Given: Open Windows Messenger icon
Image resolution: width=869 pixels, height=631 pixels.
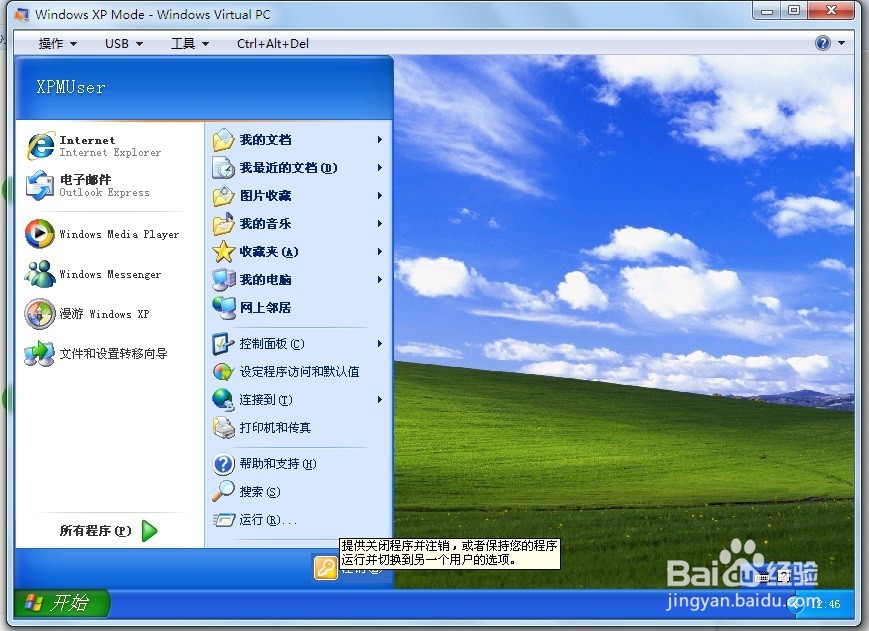Looking at the screenshot, I should point(40,274).
